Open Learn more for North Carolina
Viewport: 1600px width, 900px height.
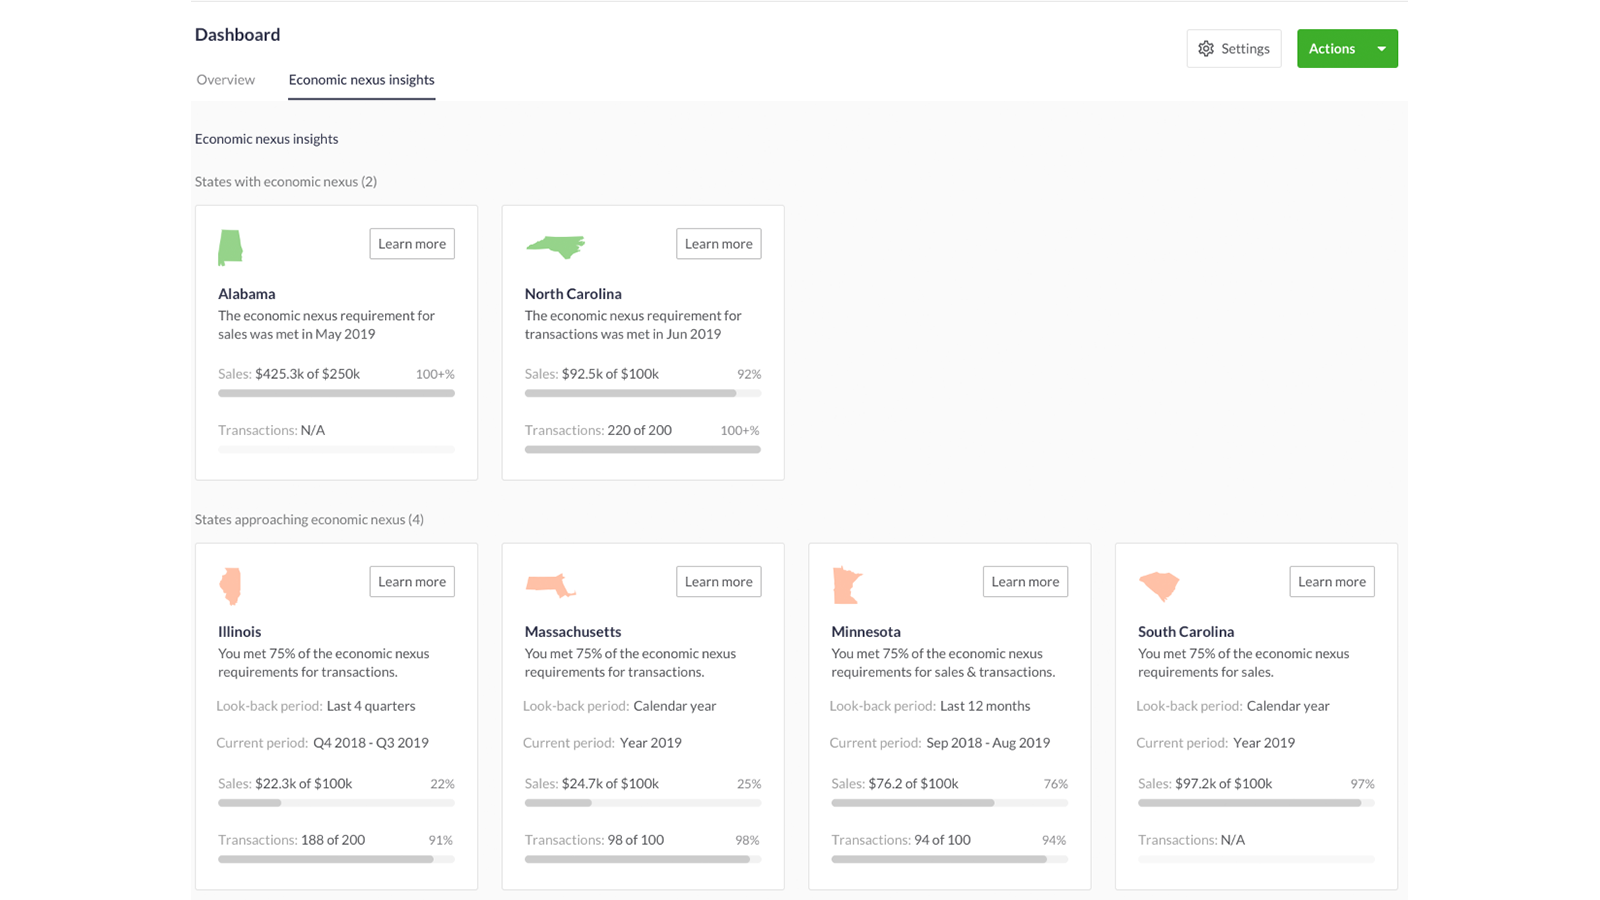coord(718,243)
